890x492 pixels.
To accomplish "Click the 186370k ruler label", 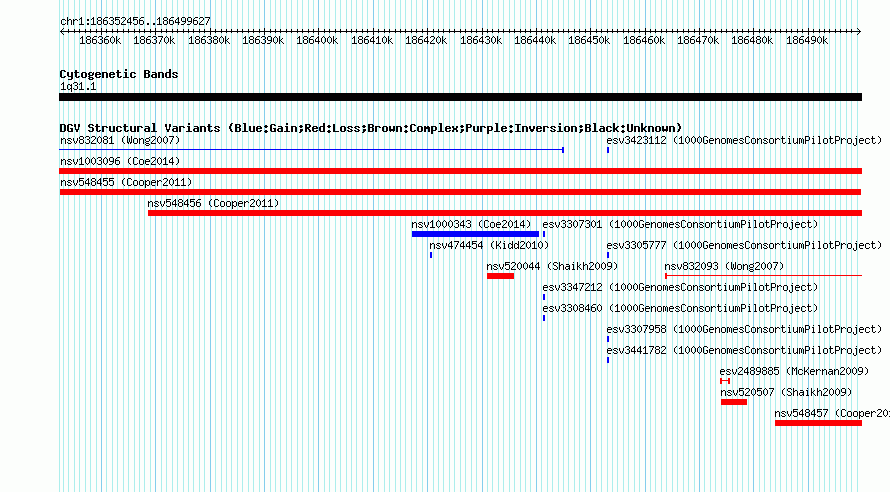I will tap(154, 40).
